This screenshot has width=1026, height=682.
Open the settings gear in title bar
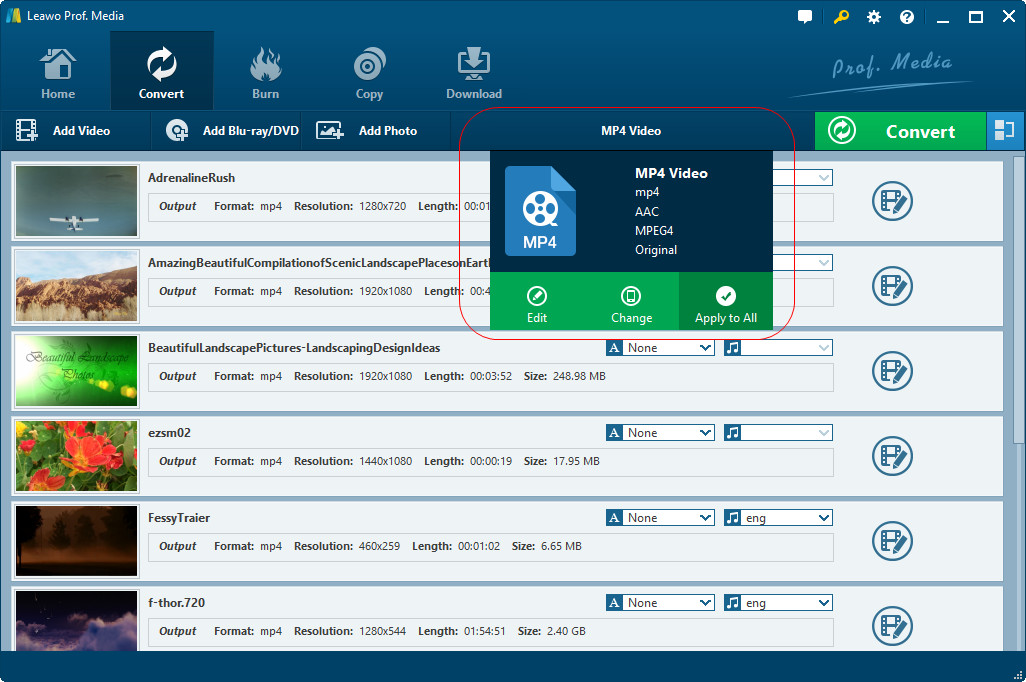click(874, 17)
